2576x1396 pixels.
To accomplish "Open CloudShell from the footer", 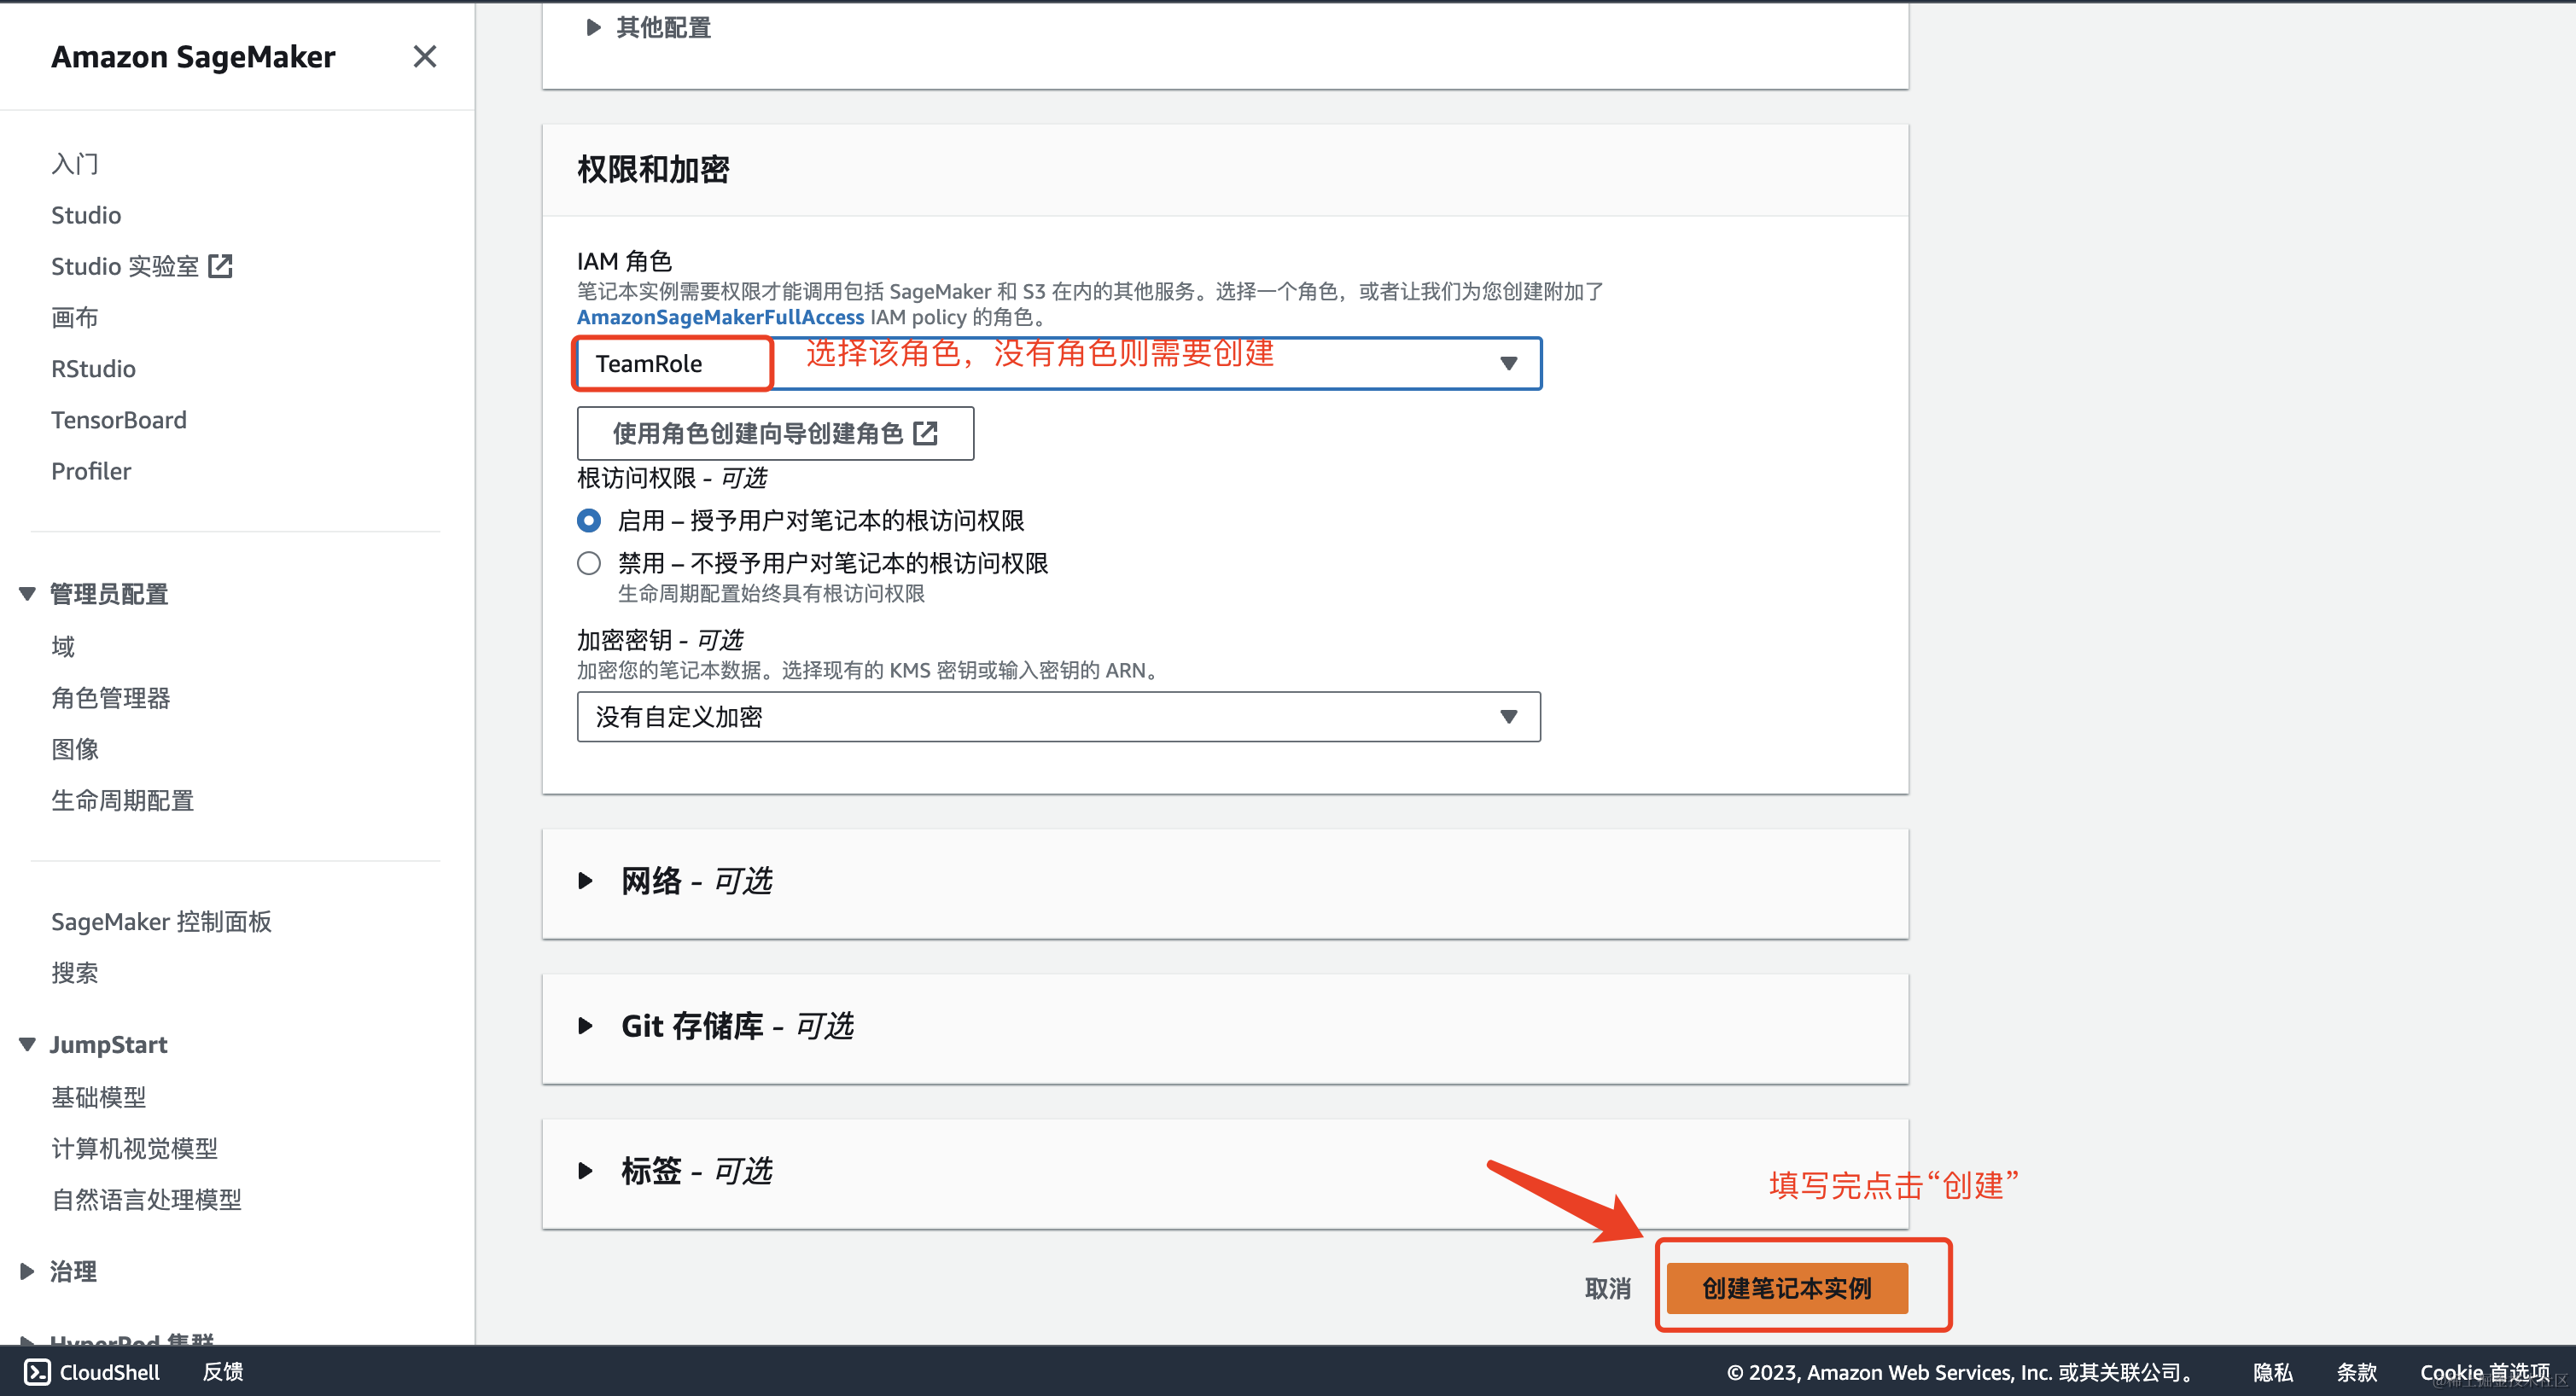I will click(92, 1372).
